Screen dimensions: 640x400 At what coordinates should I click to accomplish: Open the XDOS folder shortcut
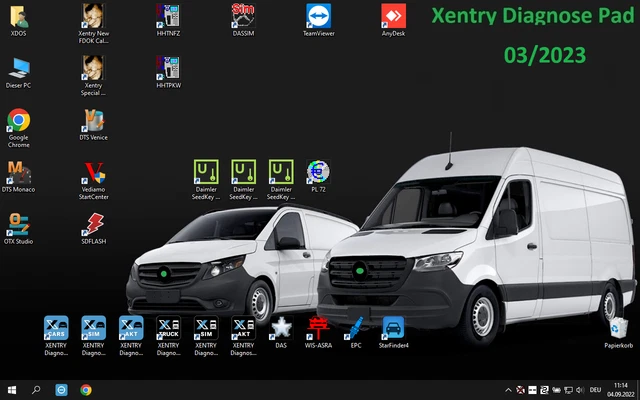tap(18, 20)
